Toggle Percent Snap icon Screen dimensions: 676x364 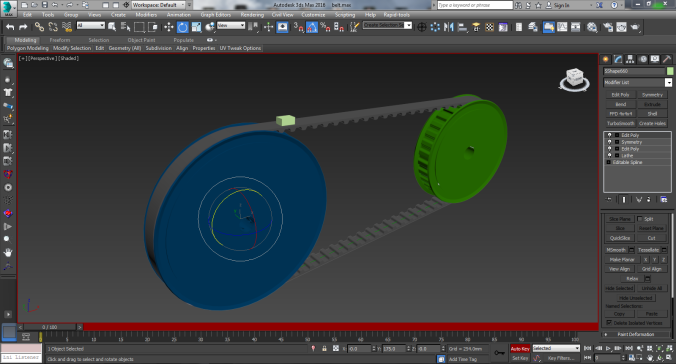[325, 27]
